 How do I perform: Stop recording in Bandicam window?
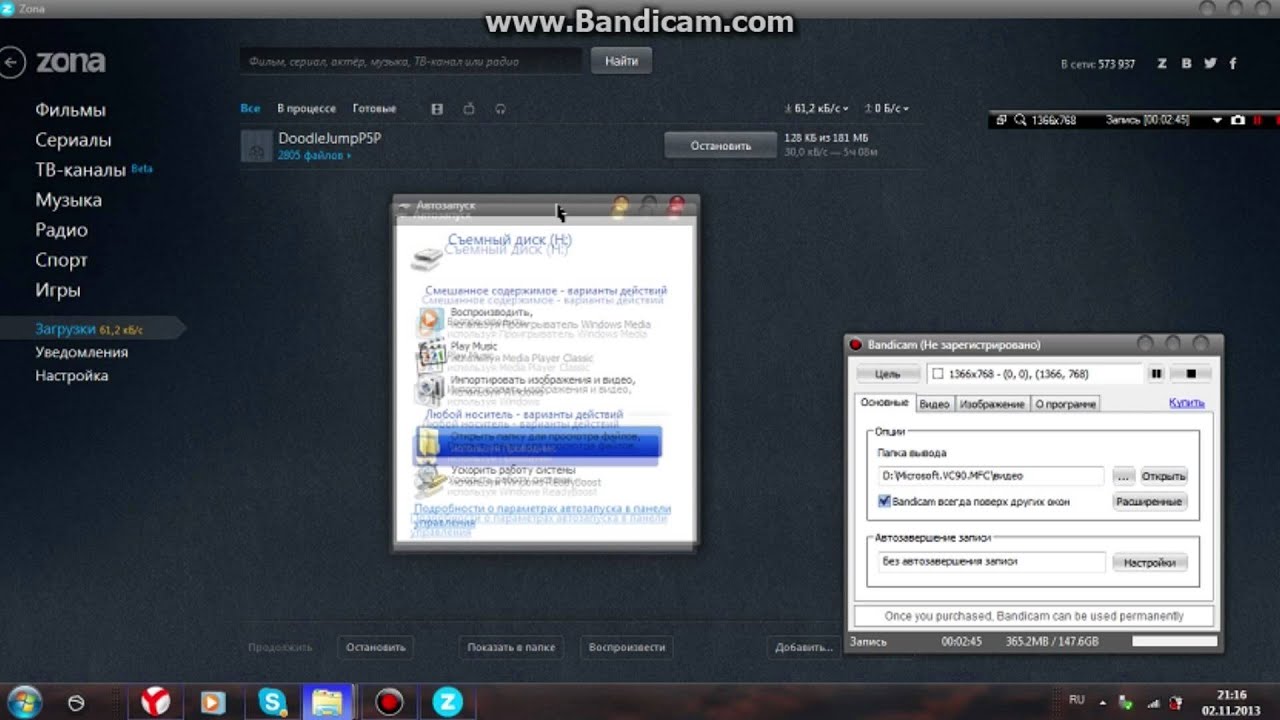1190,374
